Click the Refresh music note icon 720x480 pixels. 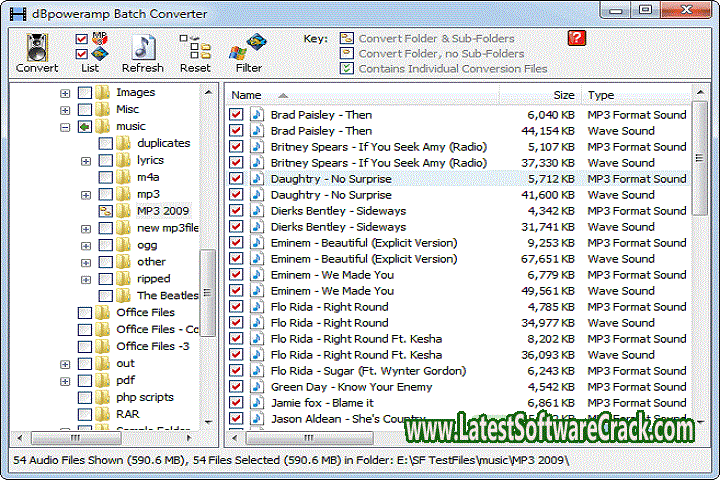[x=142, y=46]
